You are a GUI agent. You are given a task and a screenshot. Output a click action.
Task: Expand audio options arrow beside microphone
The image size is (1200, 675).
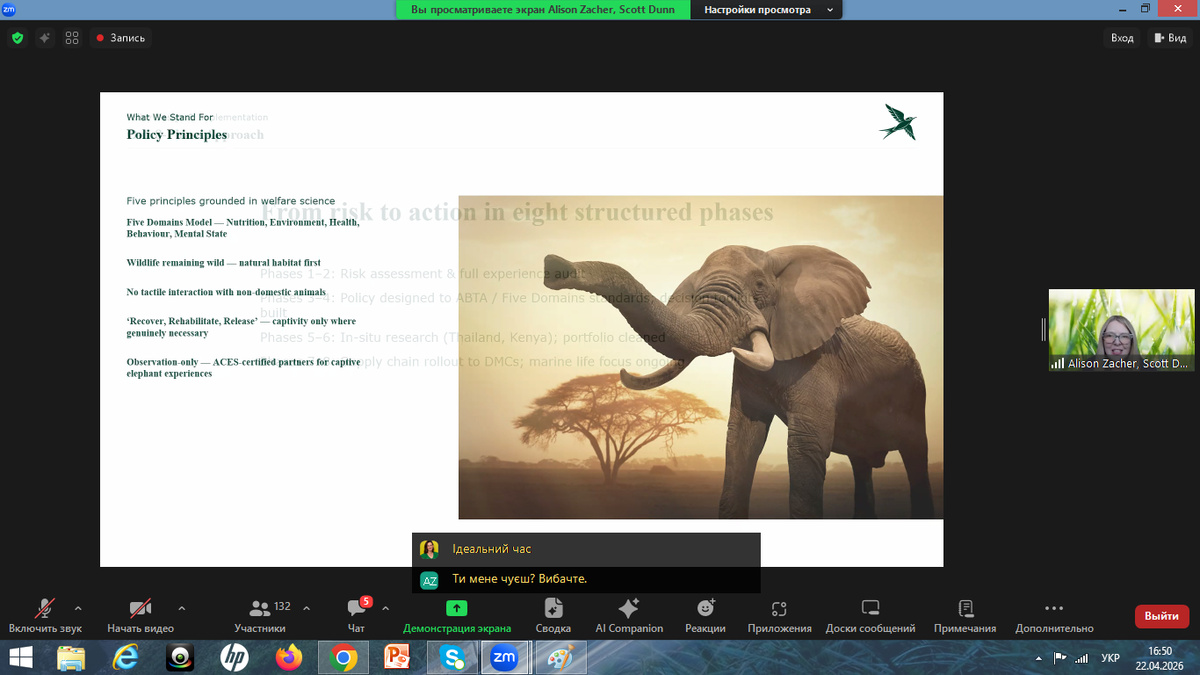78,607
